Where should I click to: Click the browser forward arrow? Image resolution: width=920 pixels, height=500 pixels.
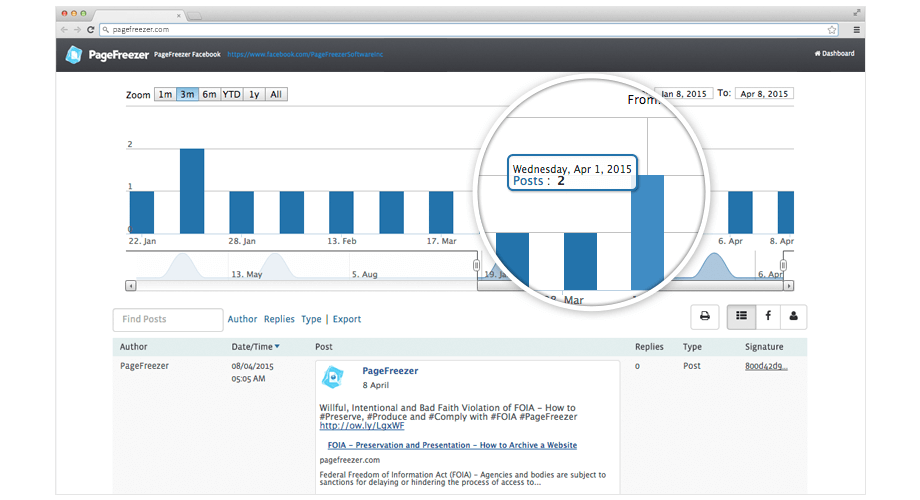(77, 29)
